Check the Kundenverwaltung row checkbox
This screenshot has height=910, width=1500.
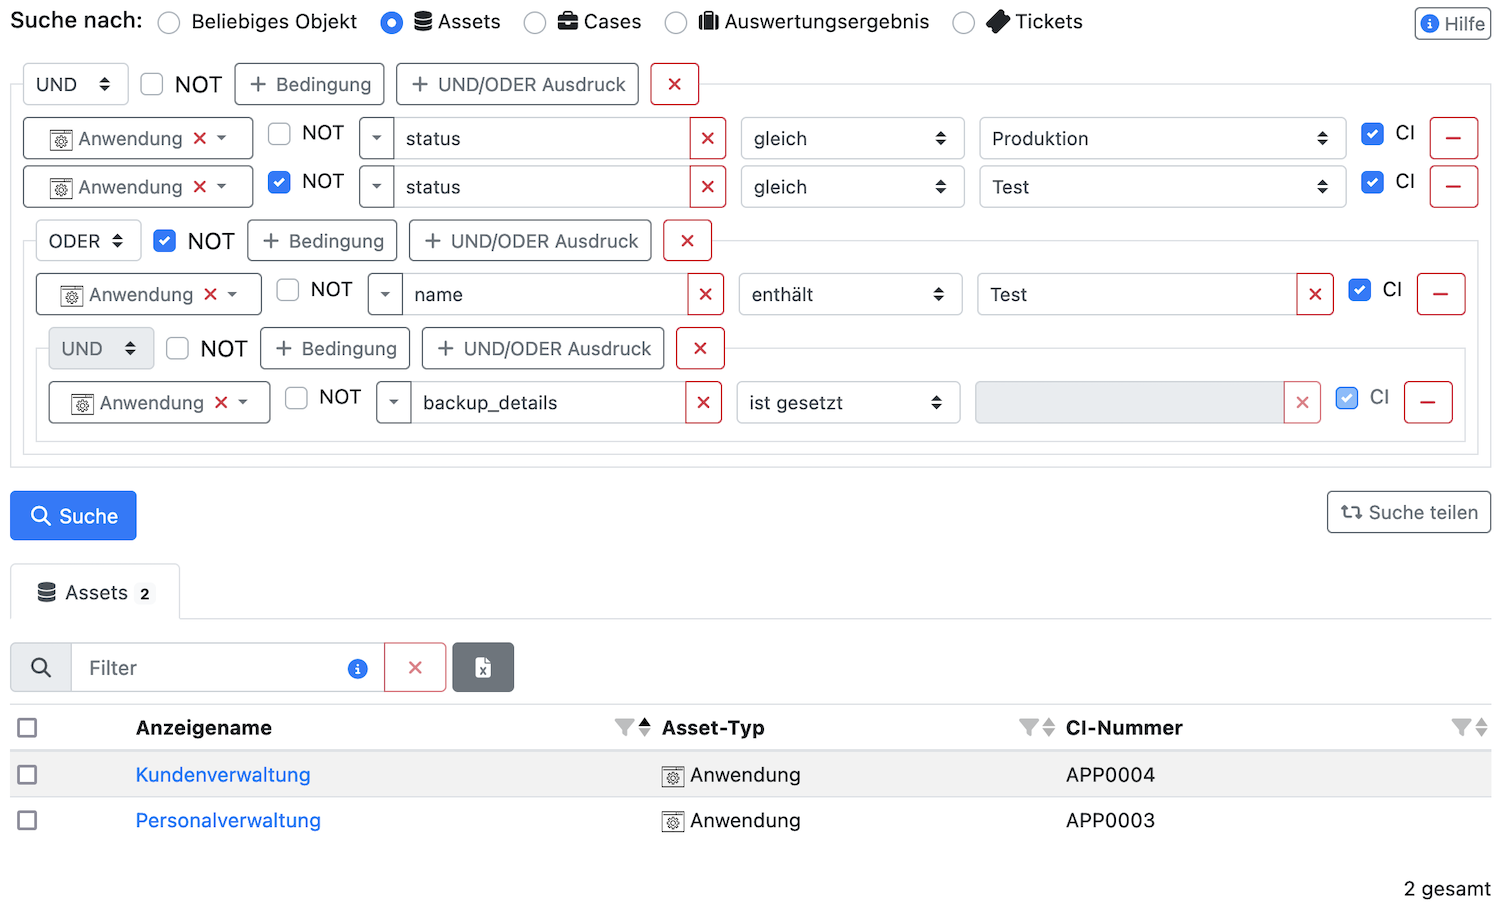coord(27,775)
